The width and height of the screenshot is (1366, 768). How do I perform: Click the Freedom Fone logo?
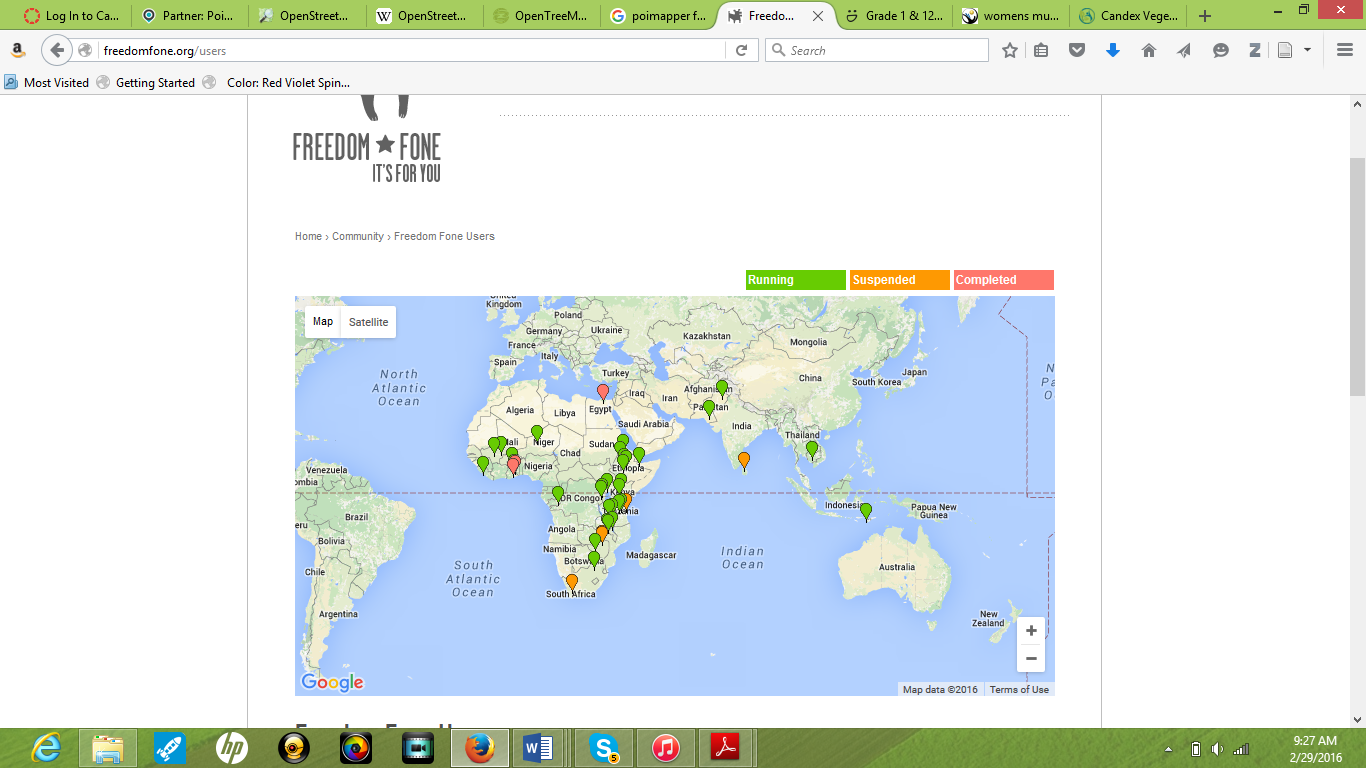[x=367, y=141]
